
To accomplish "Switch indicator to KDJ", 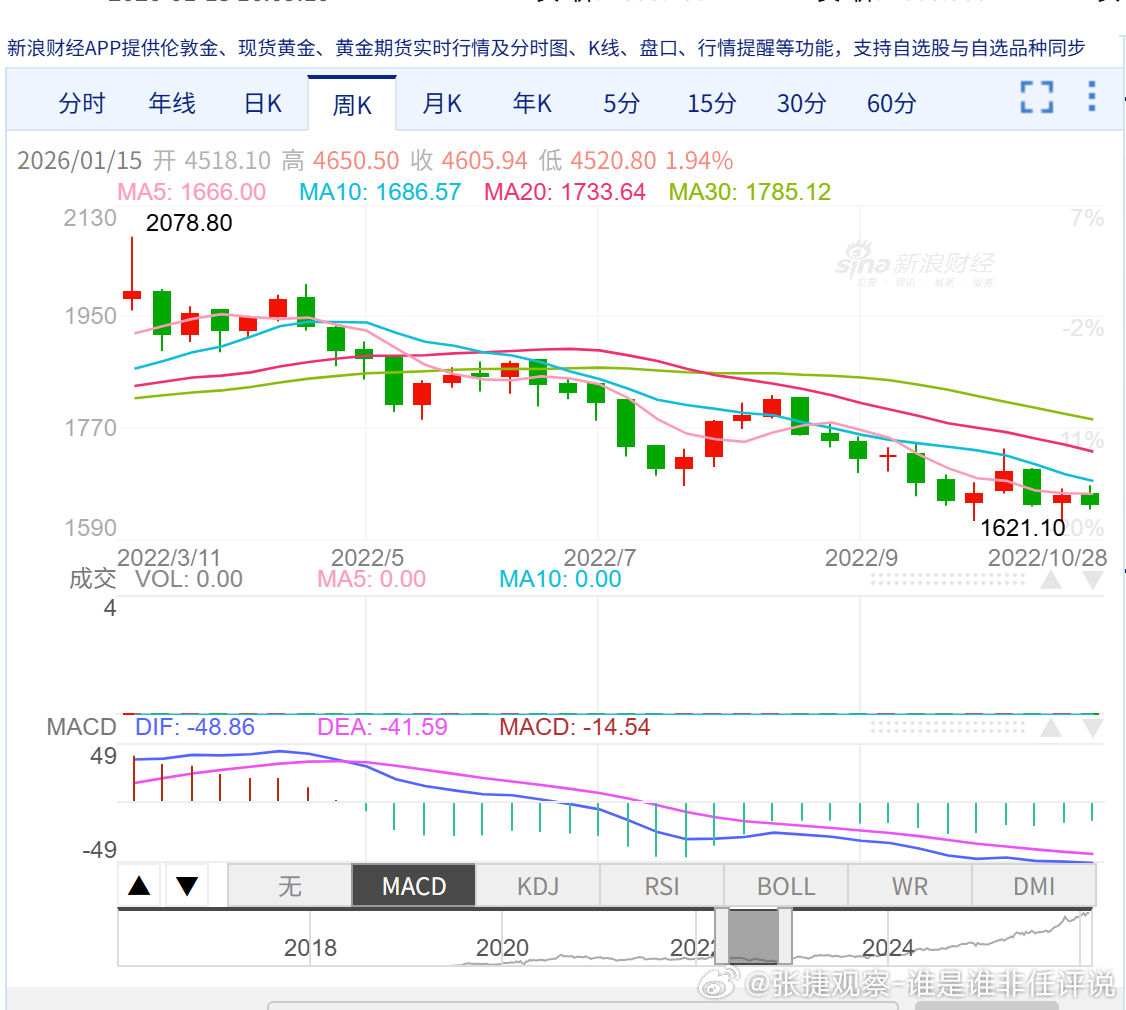I will [537, 885].
